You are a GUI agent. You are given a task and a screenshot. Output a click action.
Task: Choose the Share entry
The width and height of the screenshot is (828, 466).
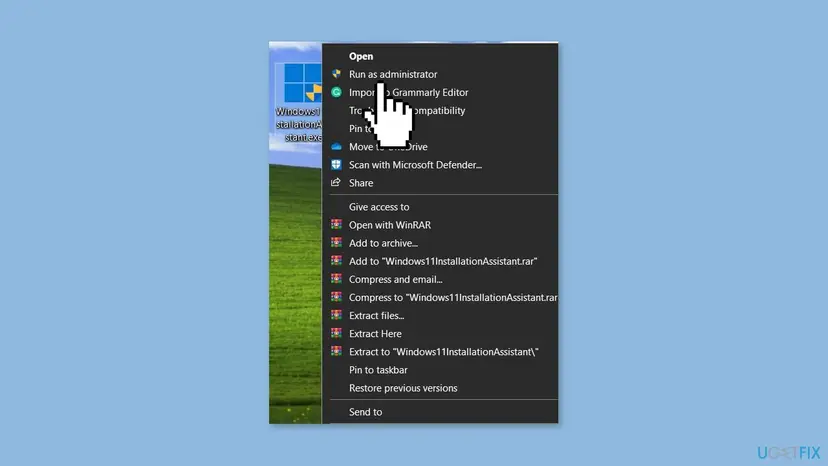coord(361,183)
